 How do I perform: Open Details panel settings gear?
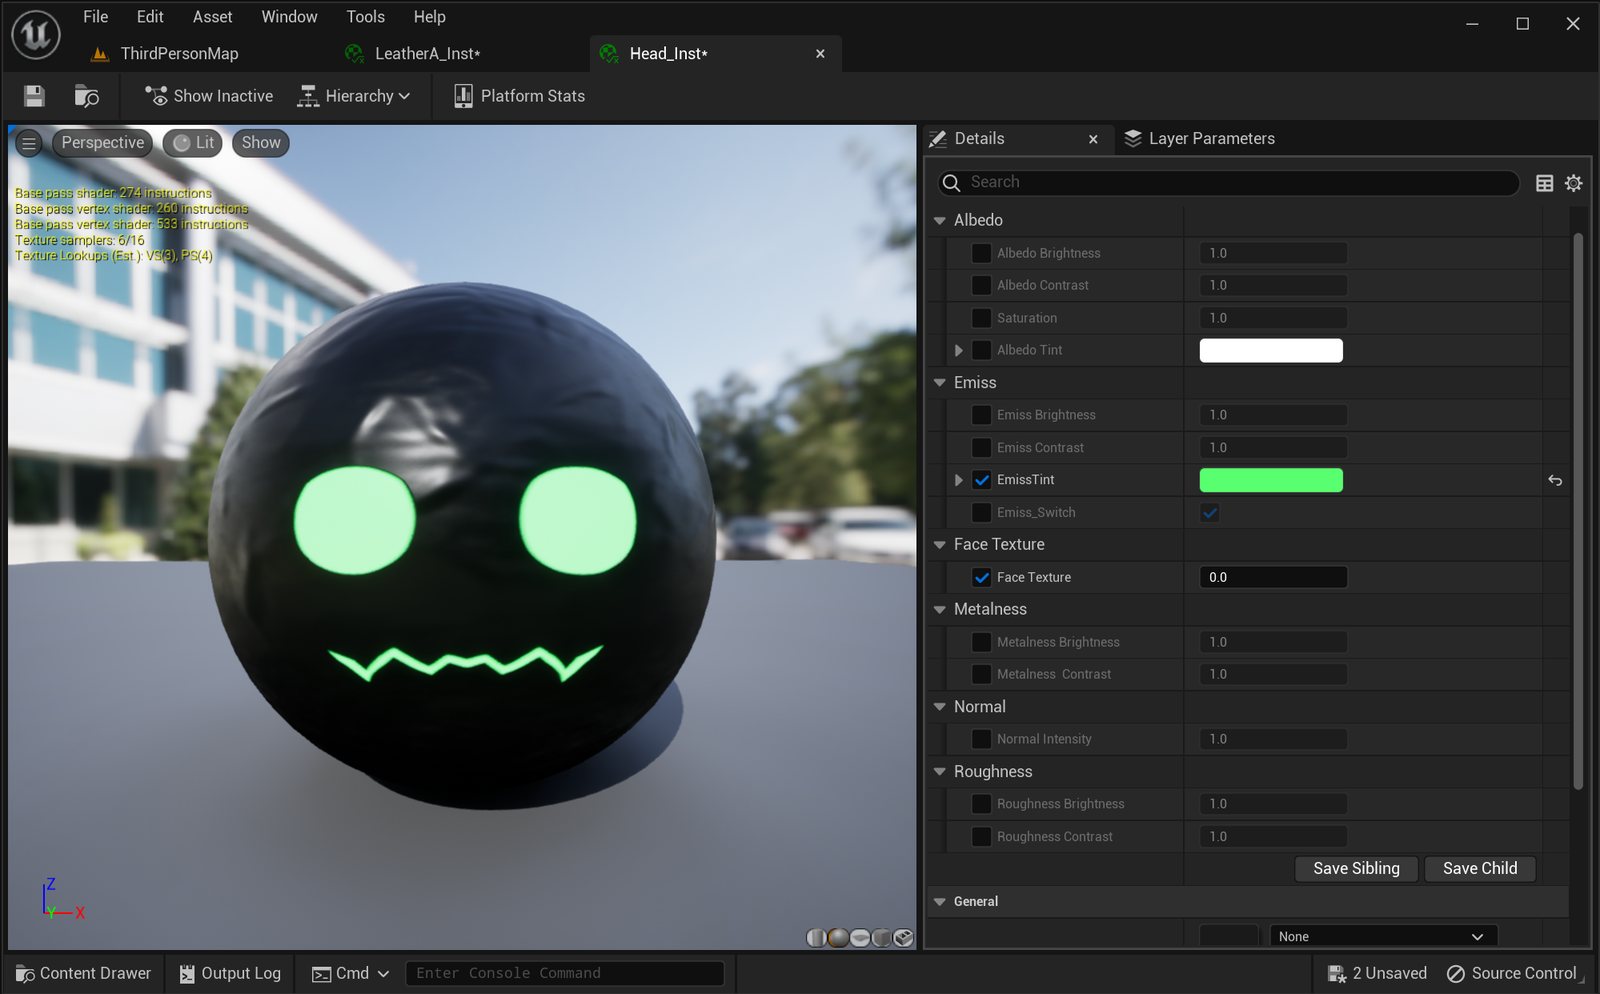[x=1574, y=183]
